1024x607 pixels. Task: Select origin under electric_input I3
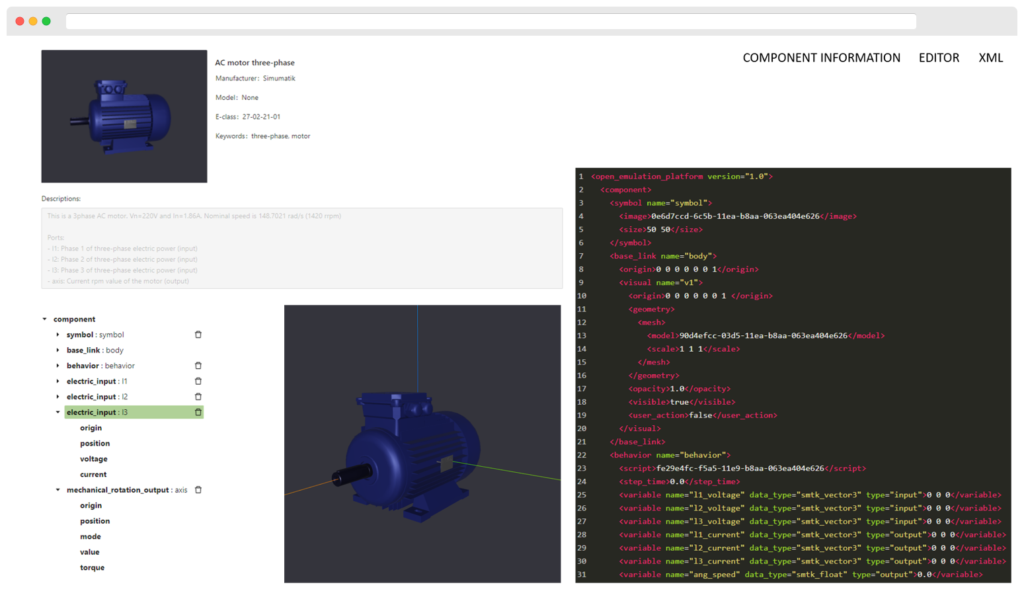(x=91, y=428)
